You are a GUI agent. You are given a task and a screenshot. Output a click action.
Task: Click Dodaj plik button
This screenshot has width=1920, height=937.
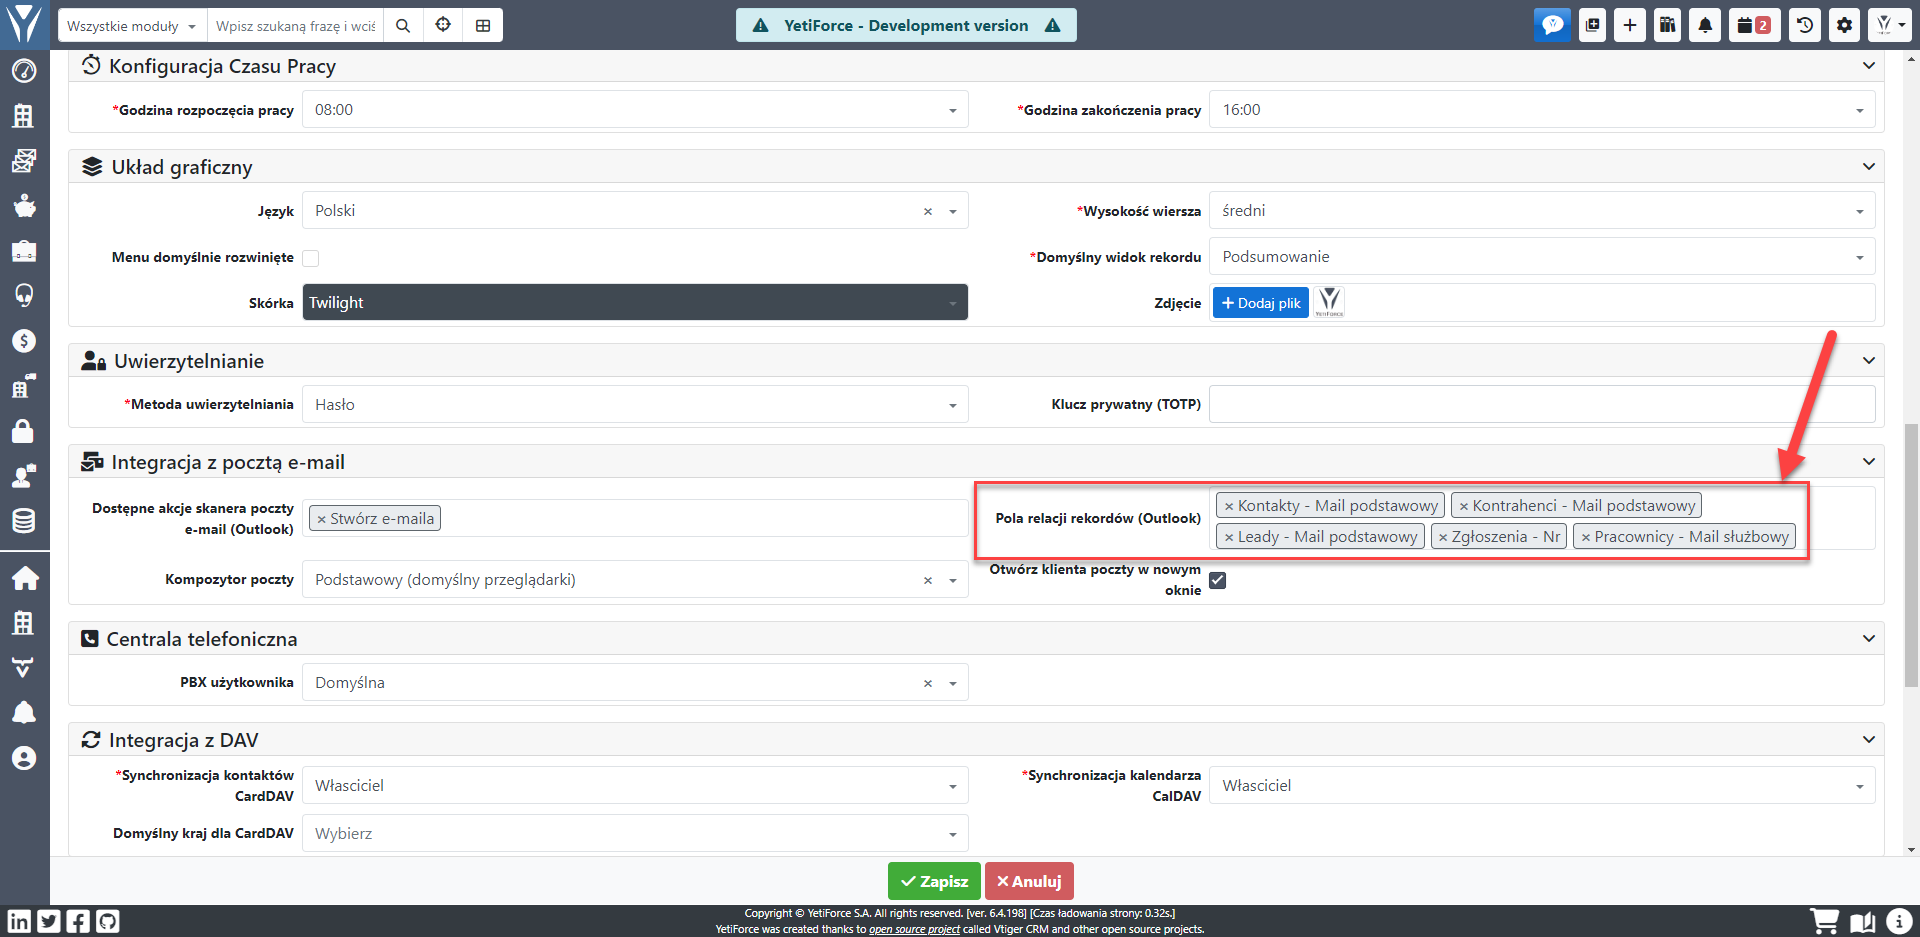[1260, 303]
